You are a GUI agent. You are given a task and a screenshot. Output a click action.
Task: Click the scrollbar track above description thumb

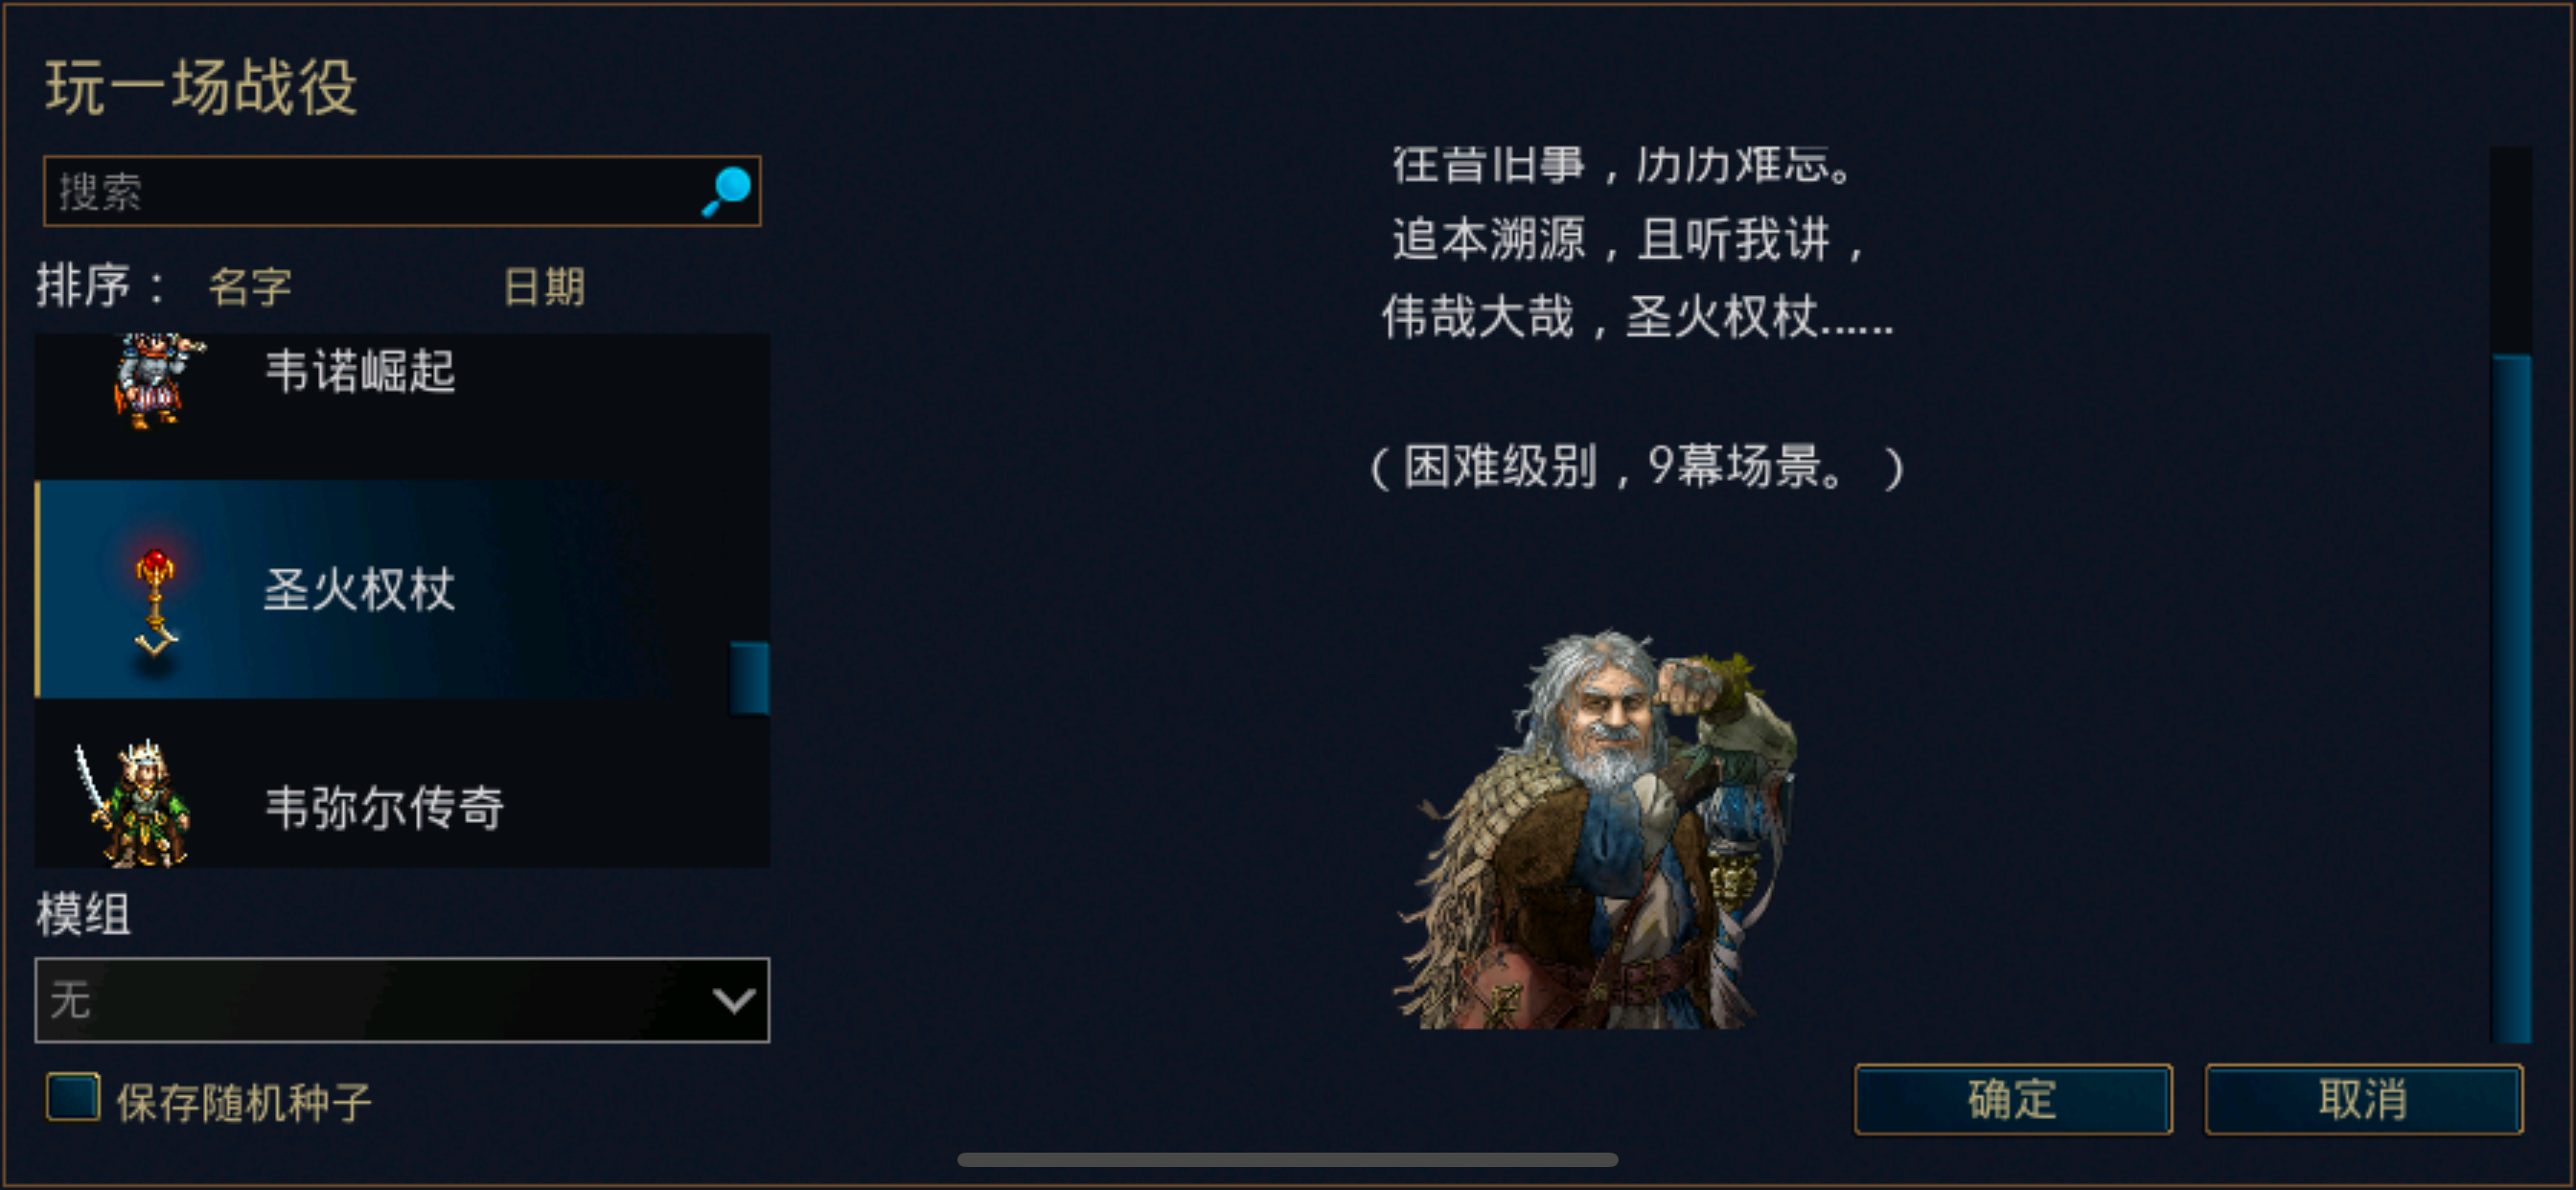[2511, 250]
